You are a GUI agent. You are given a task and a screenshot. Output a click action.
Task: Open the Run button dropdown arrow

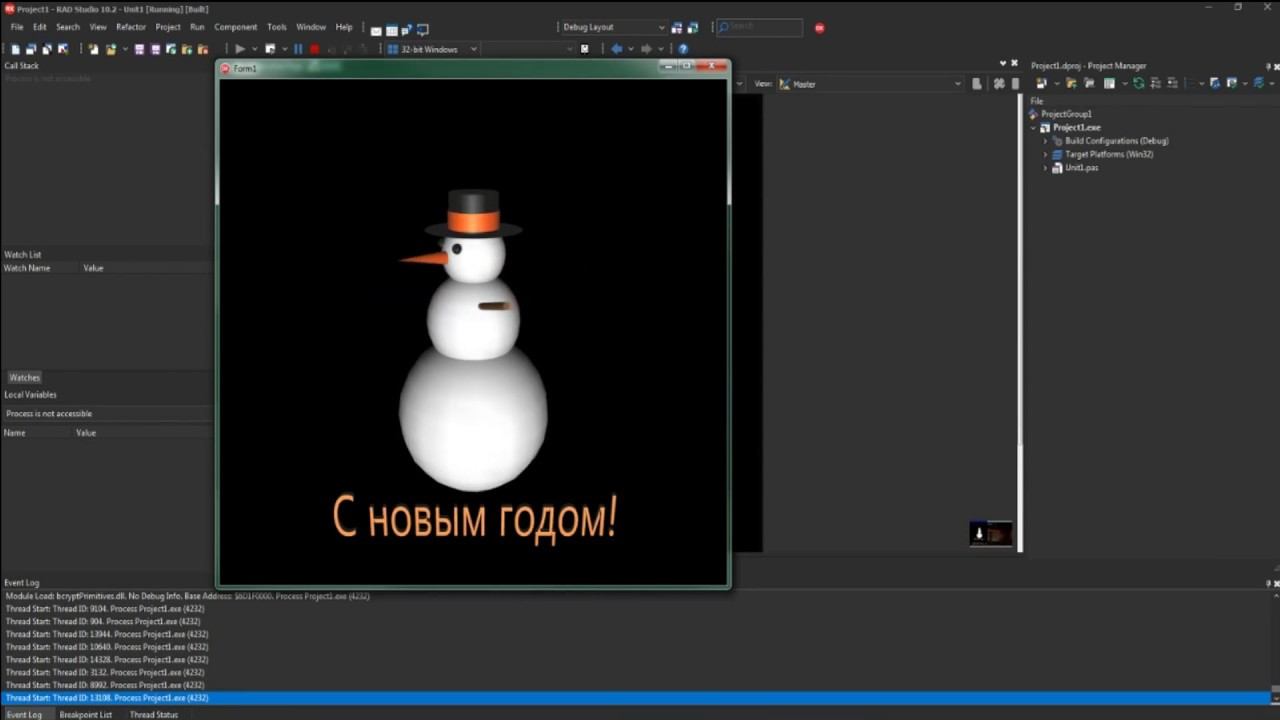click(254, 49)
